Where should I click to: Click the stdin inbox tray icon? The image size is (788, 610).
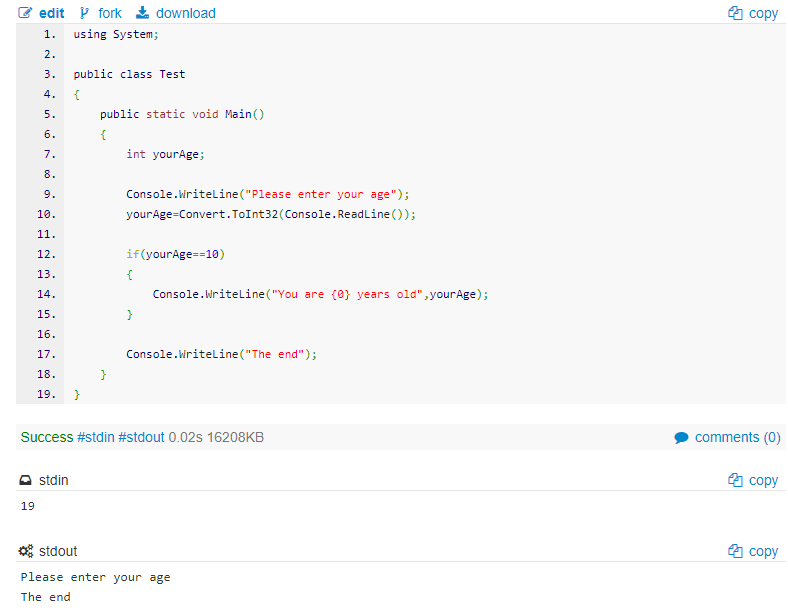[x=25, y=480]
